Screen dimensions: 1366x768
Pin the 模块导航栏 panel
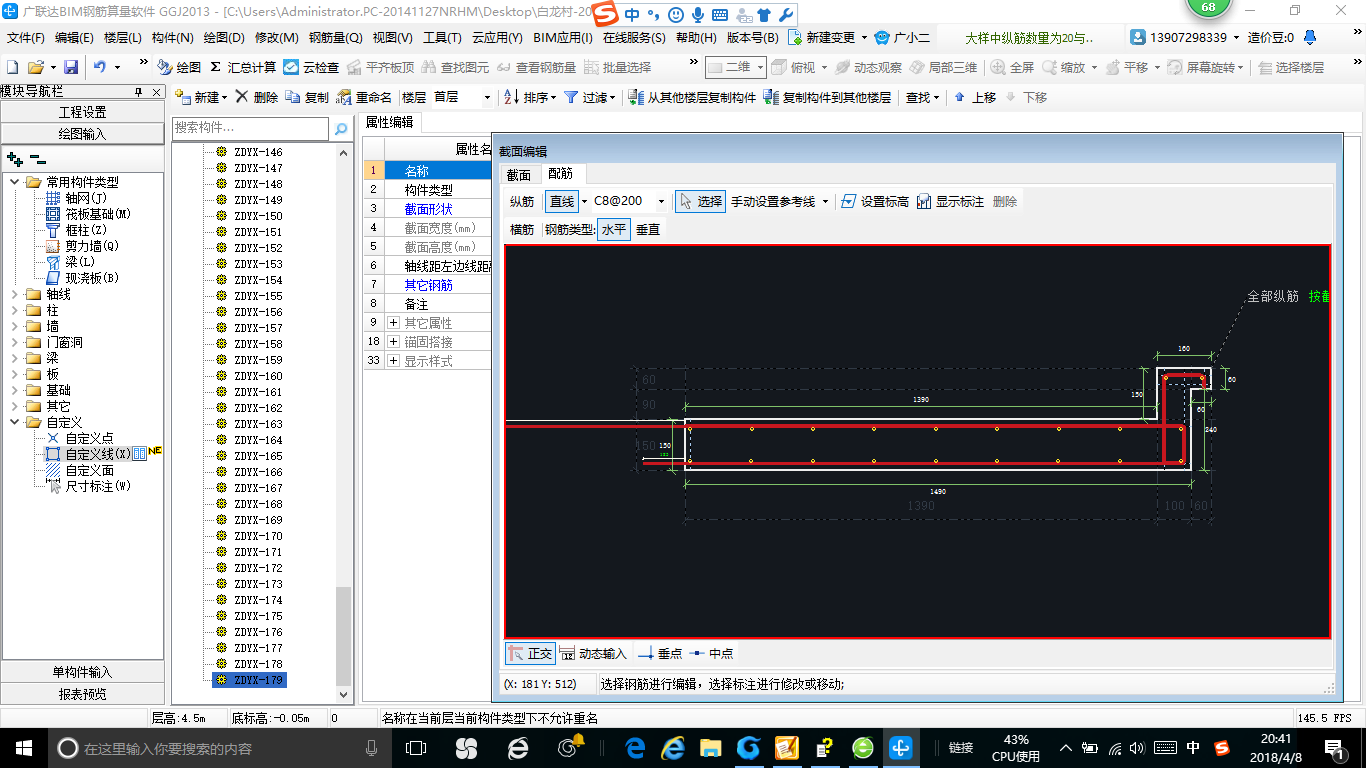tap(139, 92)
